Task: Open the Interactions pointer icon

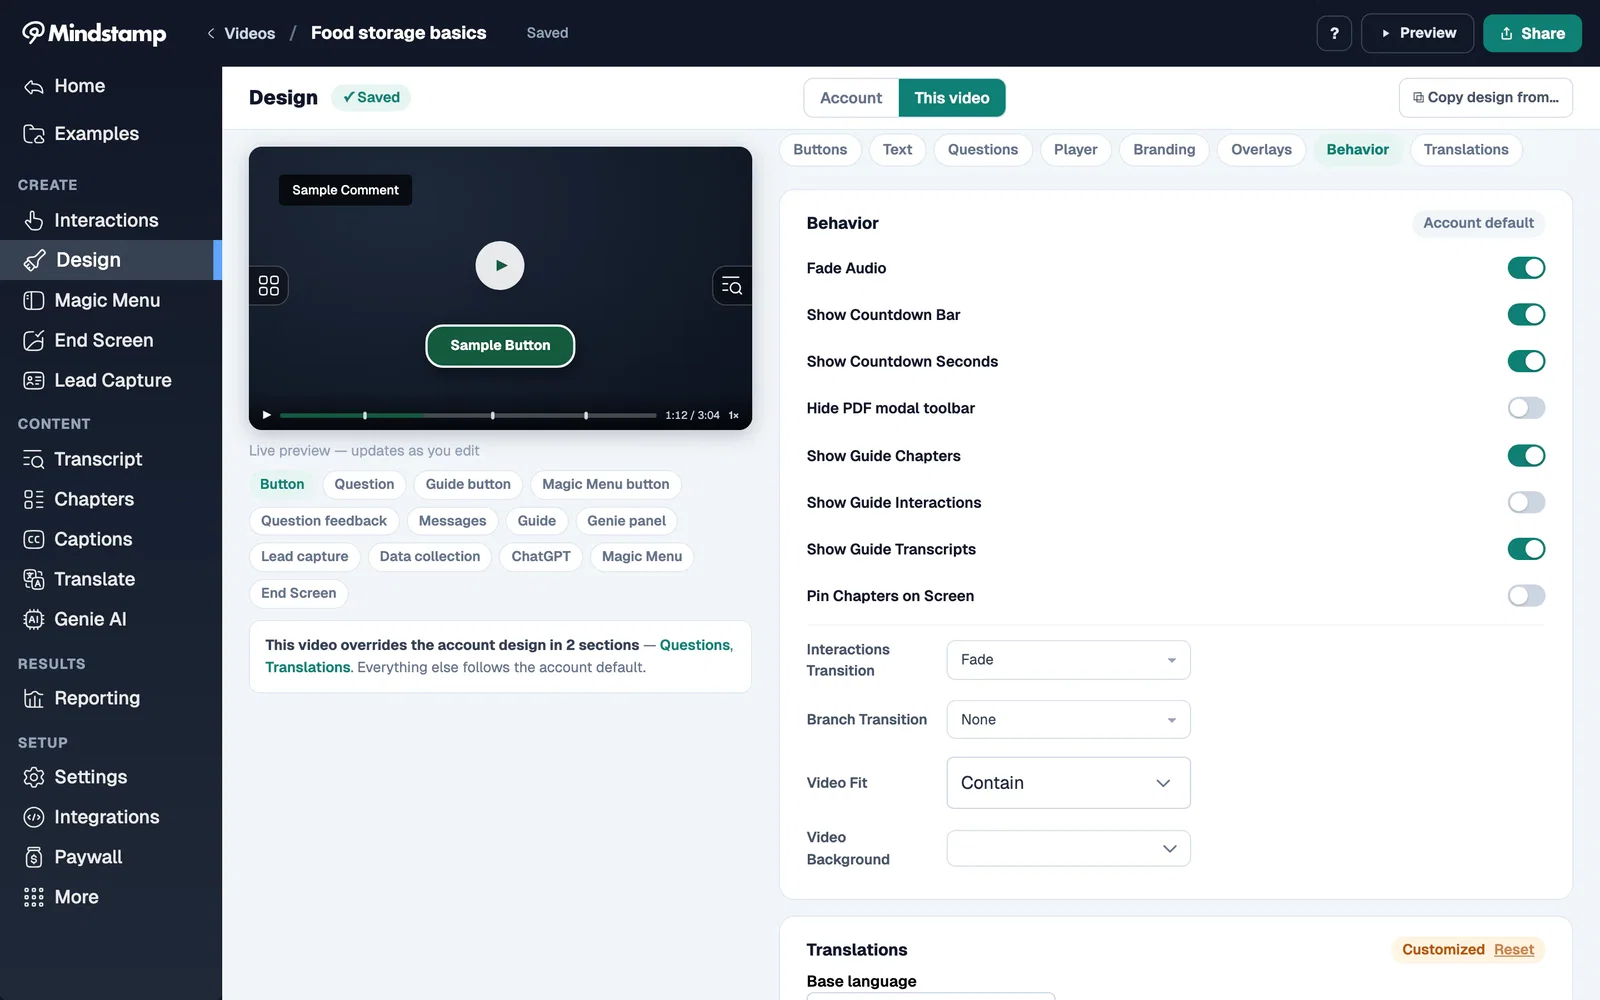Action: click(x=34, y=221)
